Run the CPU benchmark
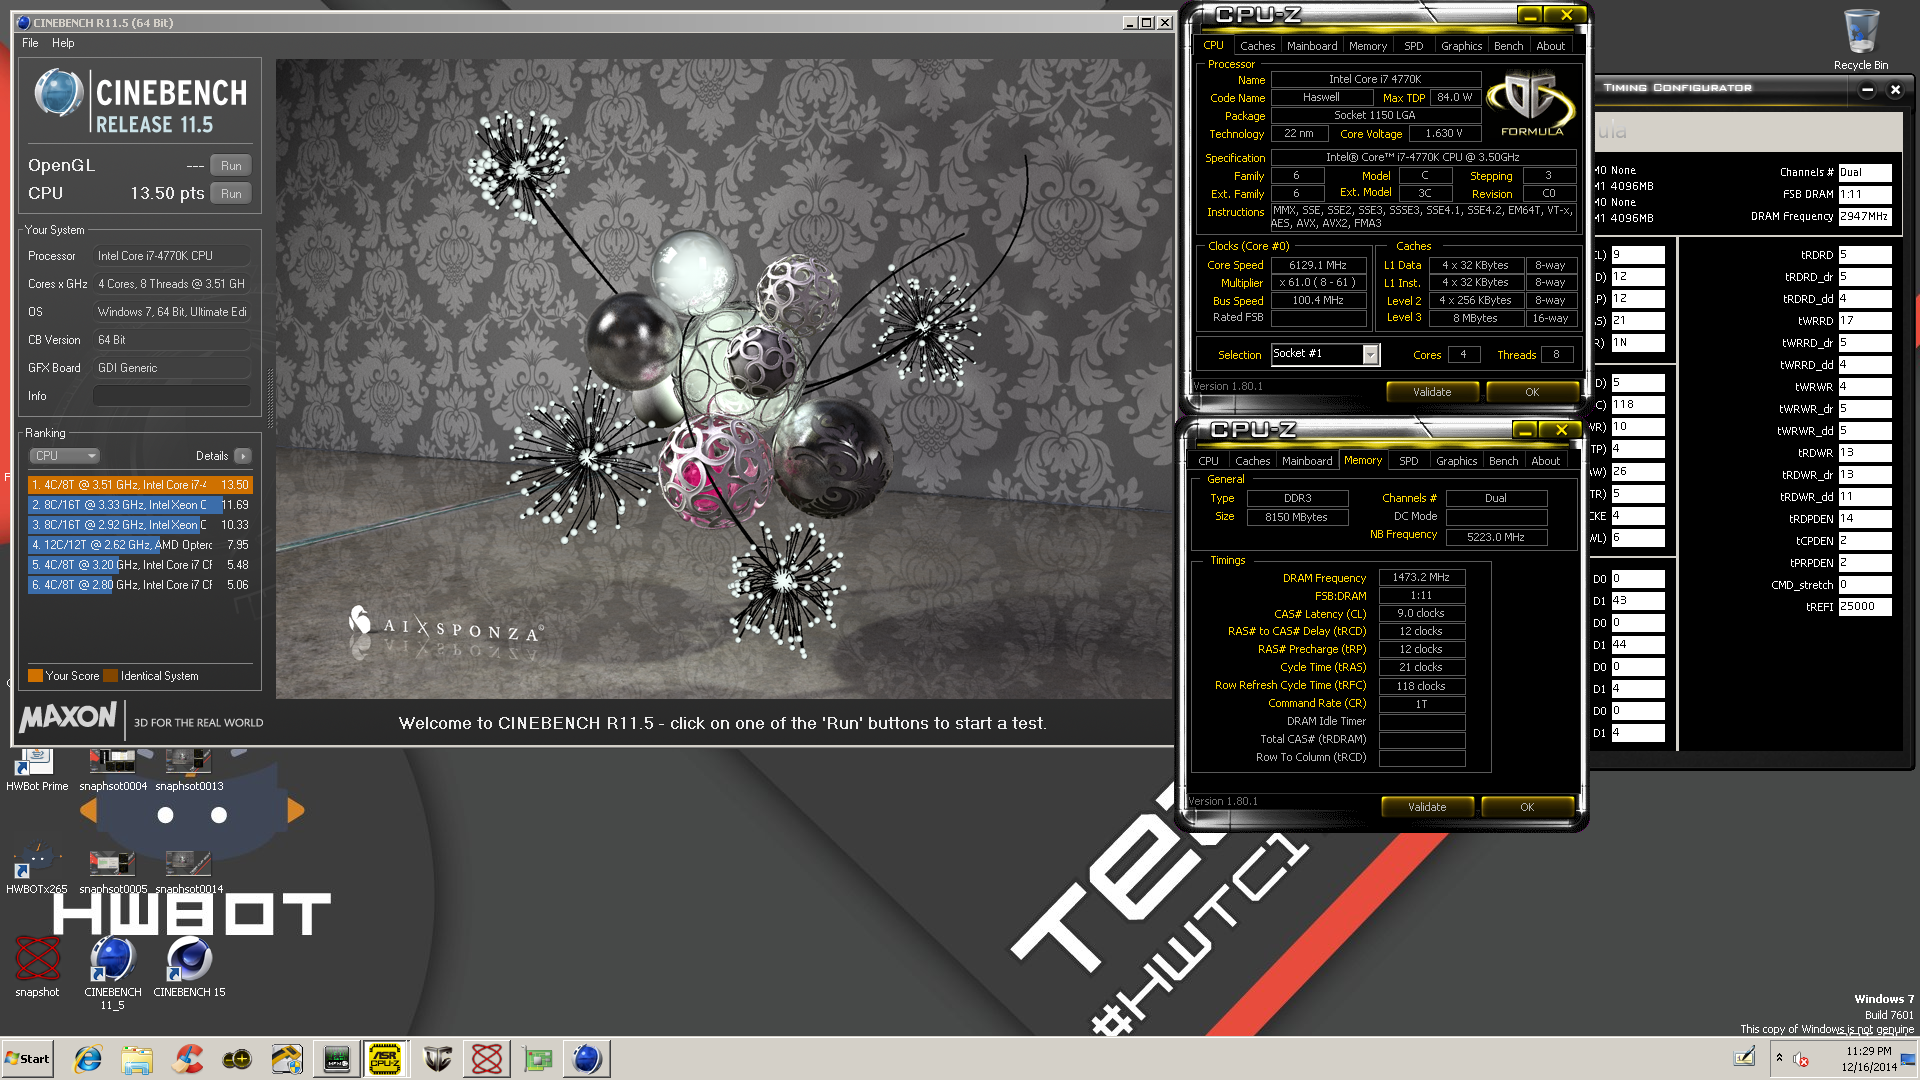Image resolution: width=1920 pixels, height=1080 pixels. point(231,194)
